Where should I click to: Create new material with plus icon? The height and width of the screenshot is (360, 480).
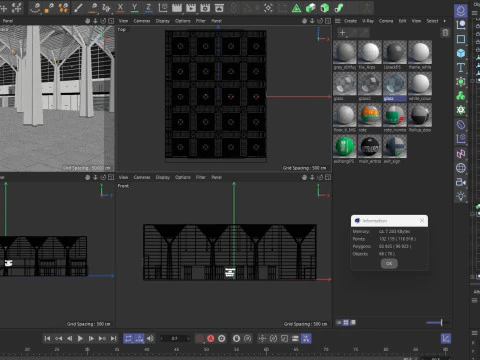point(342,33)
